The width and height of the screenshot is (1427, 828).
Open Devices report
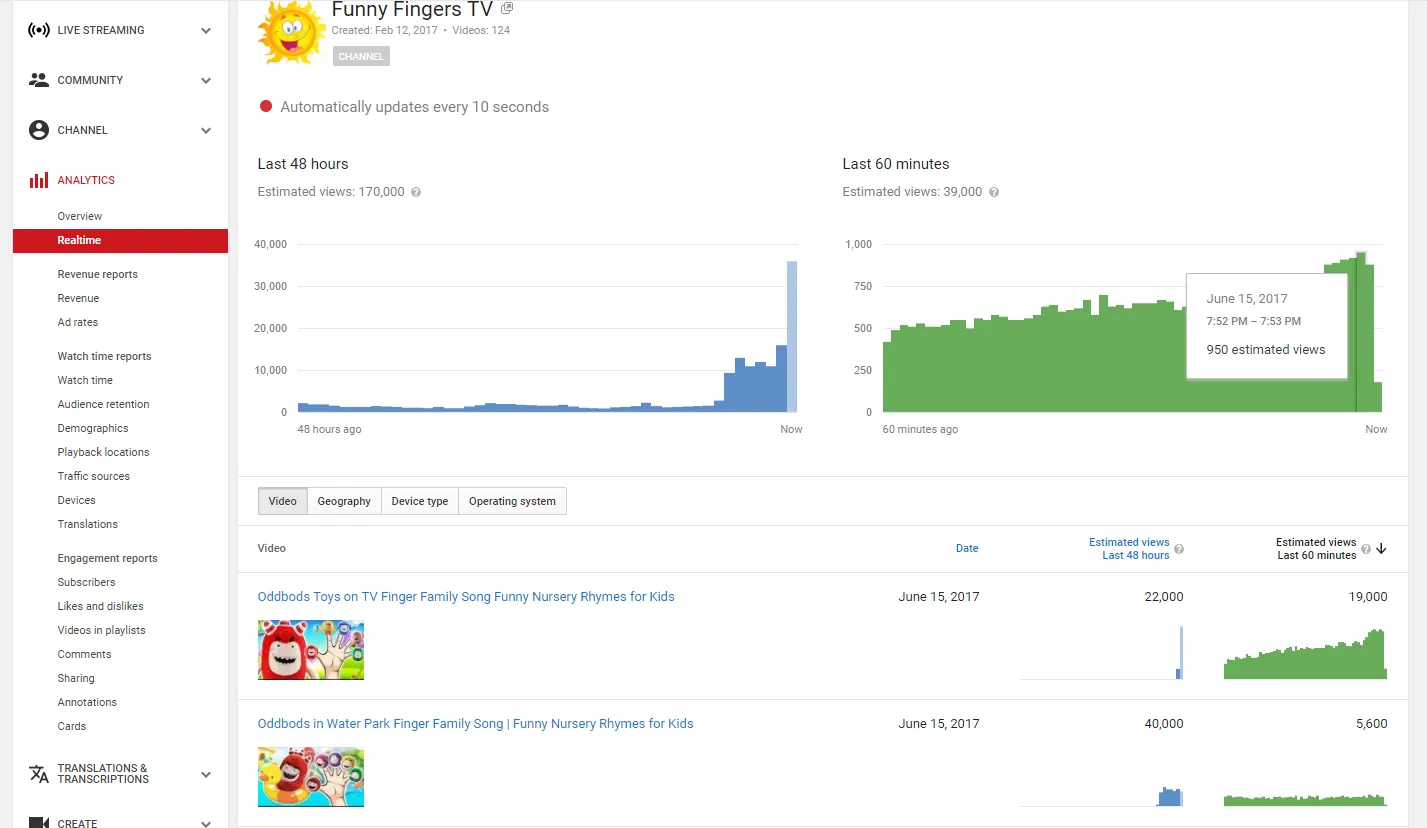pyautogui.click(x=77, y=500)
